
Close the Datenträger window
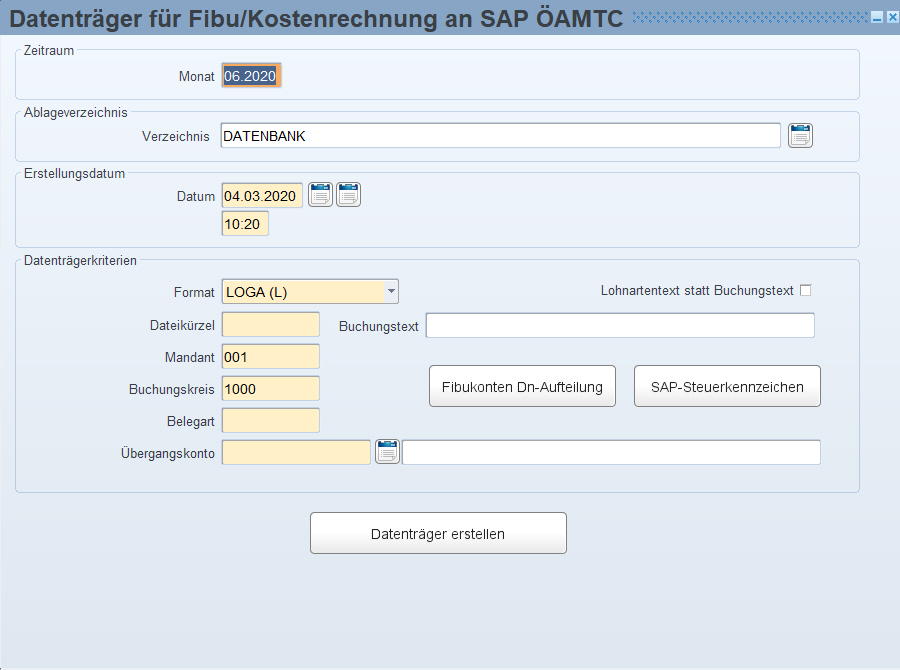pos(893,18)
